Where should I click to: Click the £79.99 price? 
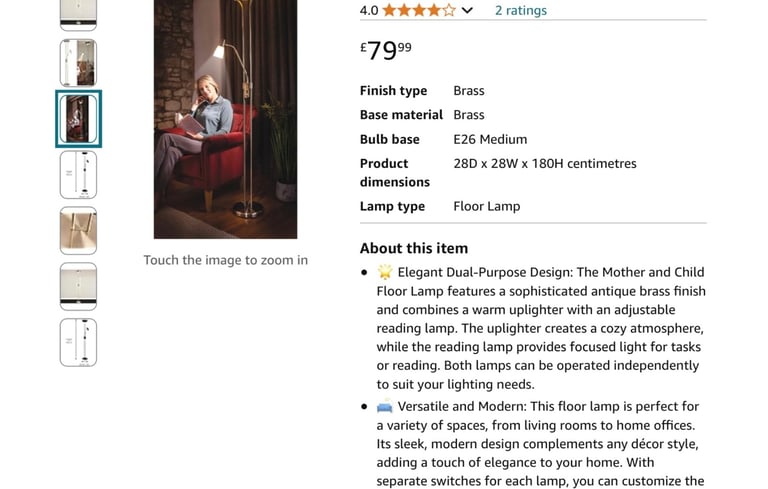coord(386,50)
